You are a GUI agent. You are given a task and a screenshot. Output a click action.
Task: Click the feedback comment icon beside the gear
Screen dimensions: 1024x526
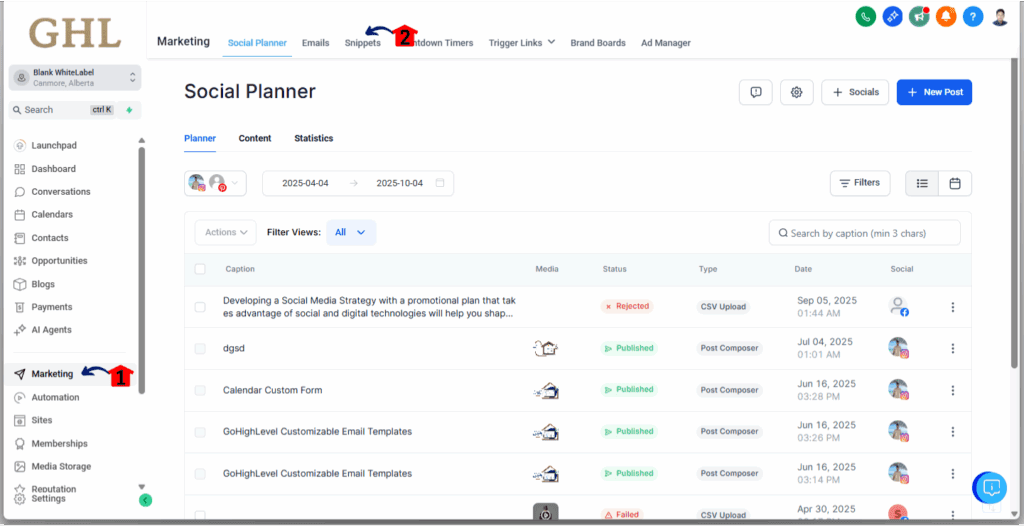tap(756, 92)
